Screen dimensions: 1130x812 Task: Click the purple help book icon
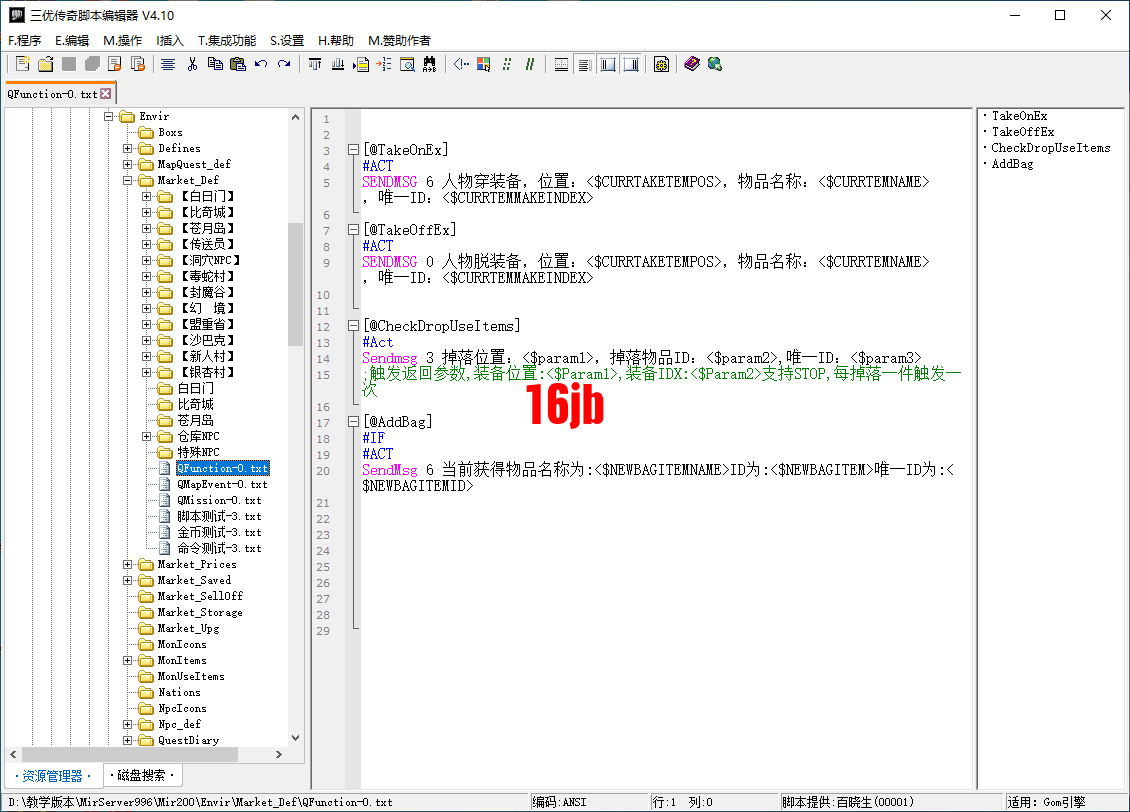tap(691, 64)
